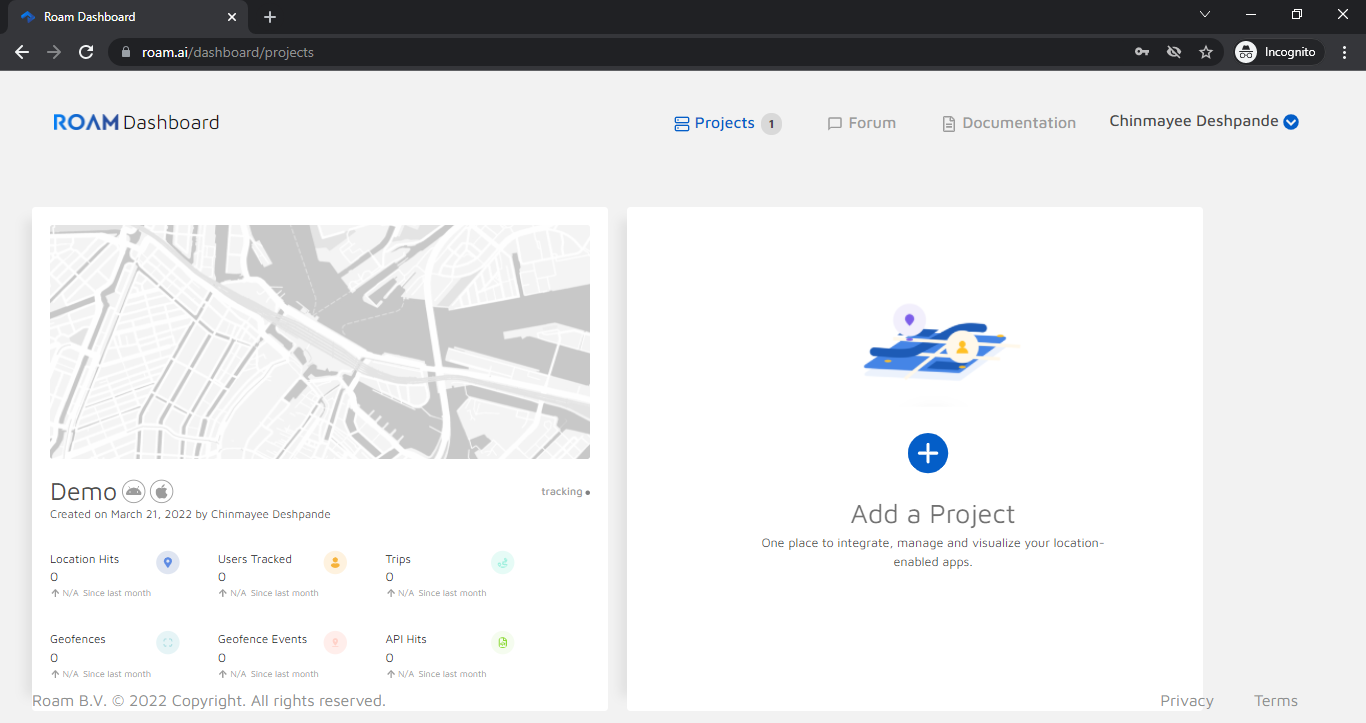1366x723 pixels.
Task: Click the Geofence Events icon
Action: click(335, 642)
